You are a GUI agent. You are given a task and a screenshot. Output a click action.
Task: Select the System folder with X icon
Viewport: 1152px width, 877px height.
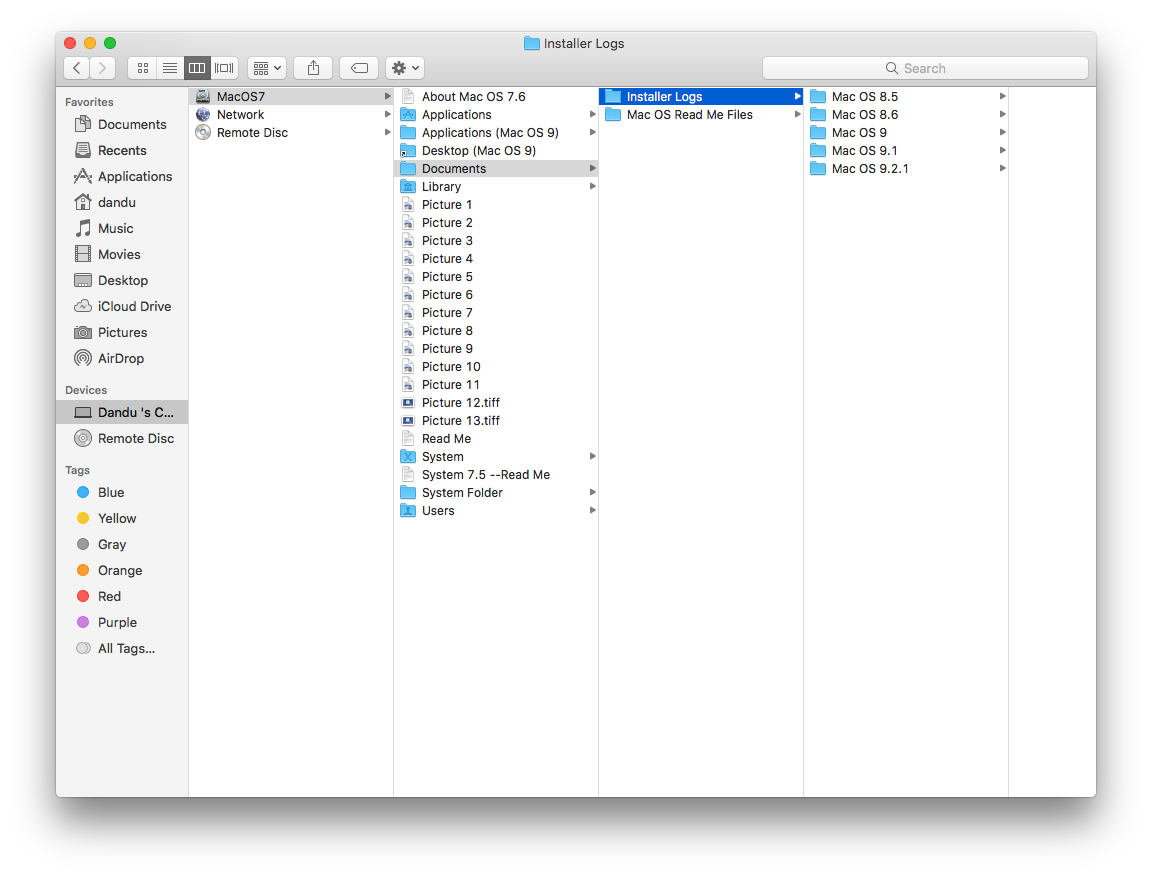pyautogui.click(x=496, y=456)
